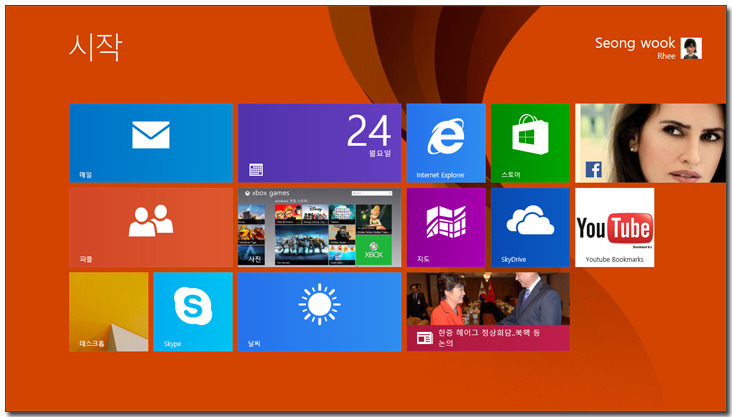Open the Store (스토어) tile

pyautogui.click(x=529, y=142)
